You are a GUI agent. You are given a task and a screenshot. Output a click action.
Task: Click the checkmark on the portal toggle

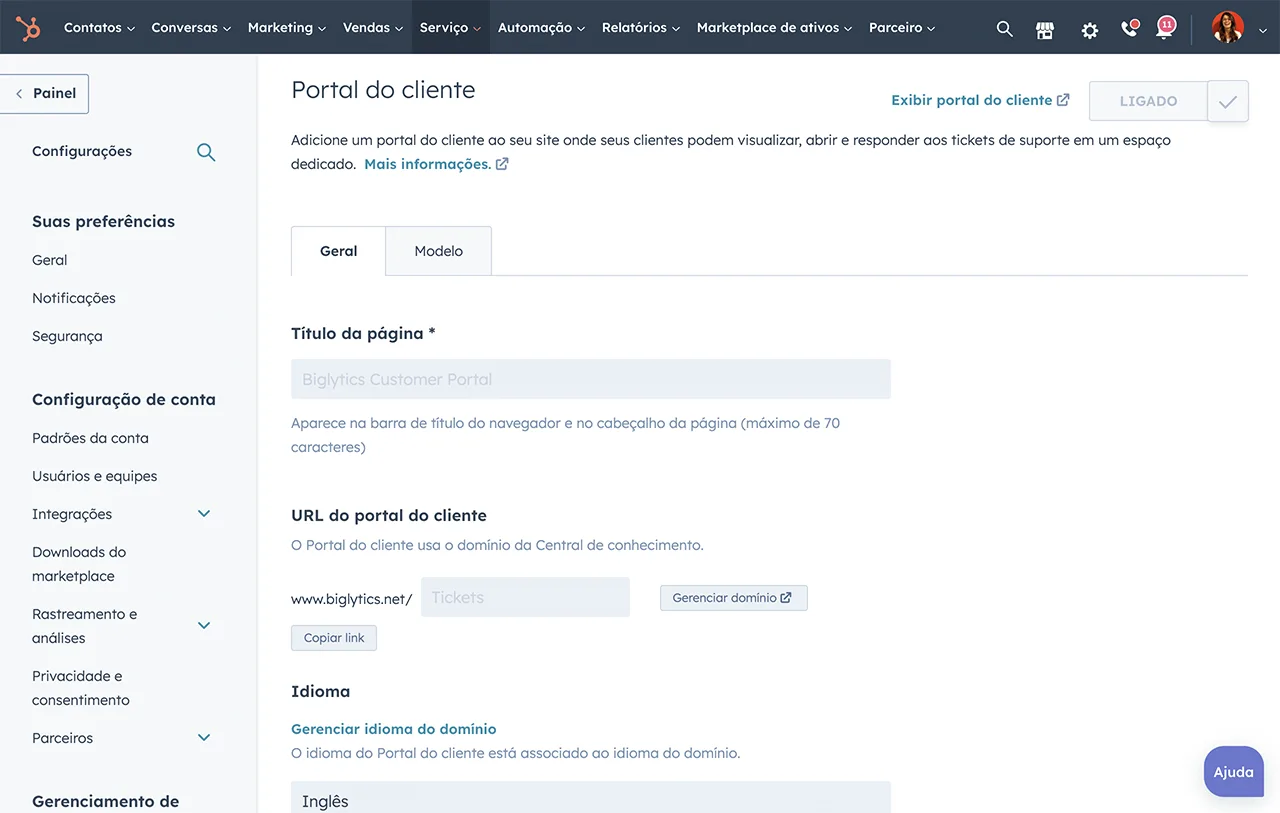1228,101
